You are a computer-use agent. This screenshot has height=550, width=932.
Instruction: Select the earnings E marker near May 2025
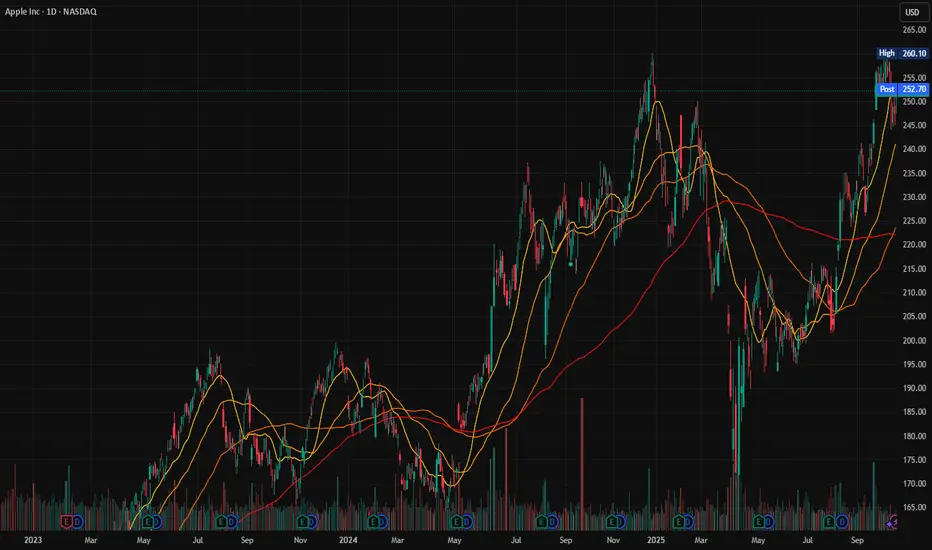pyautogui.click(x=758, y=522)
